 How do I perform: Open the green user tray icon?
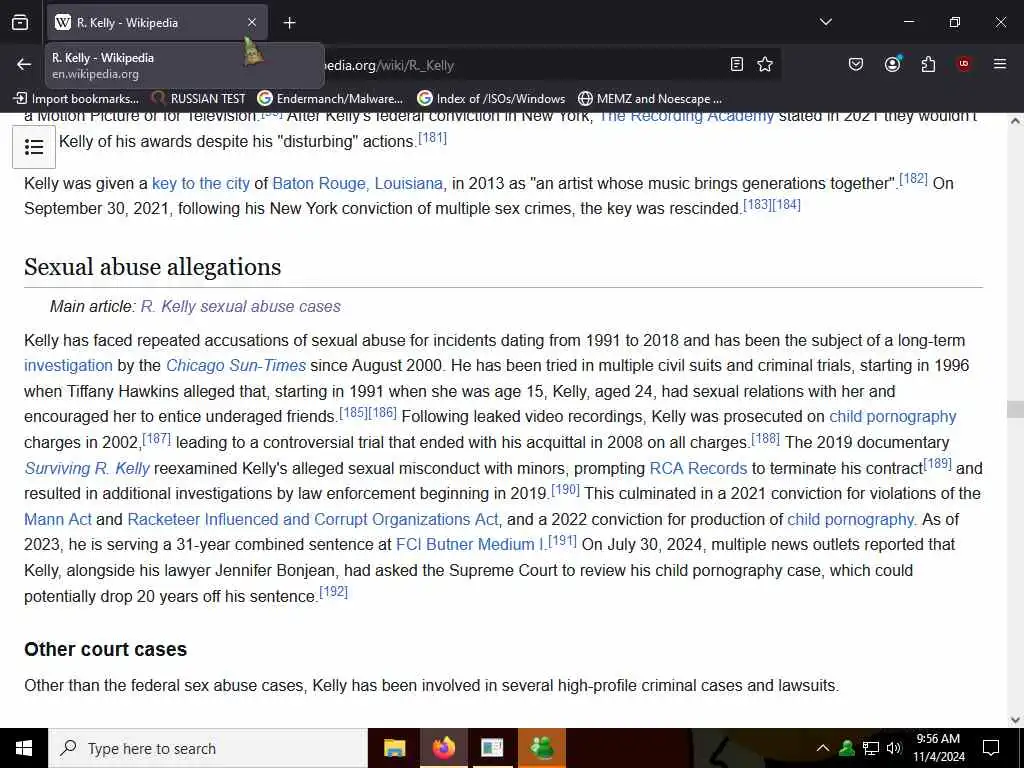[x=847, y=748]
